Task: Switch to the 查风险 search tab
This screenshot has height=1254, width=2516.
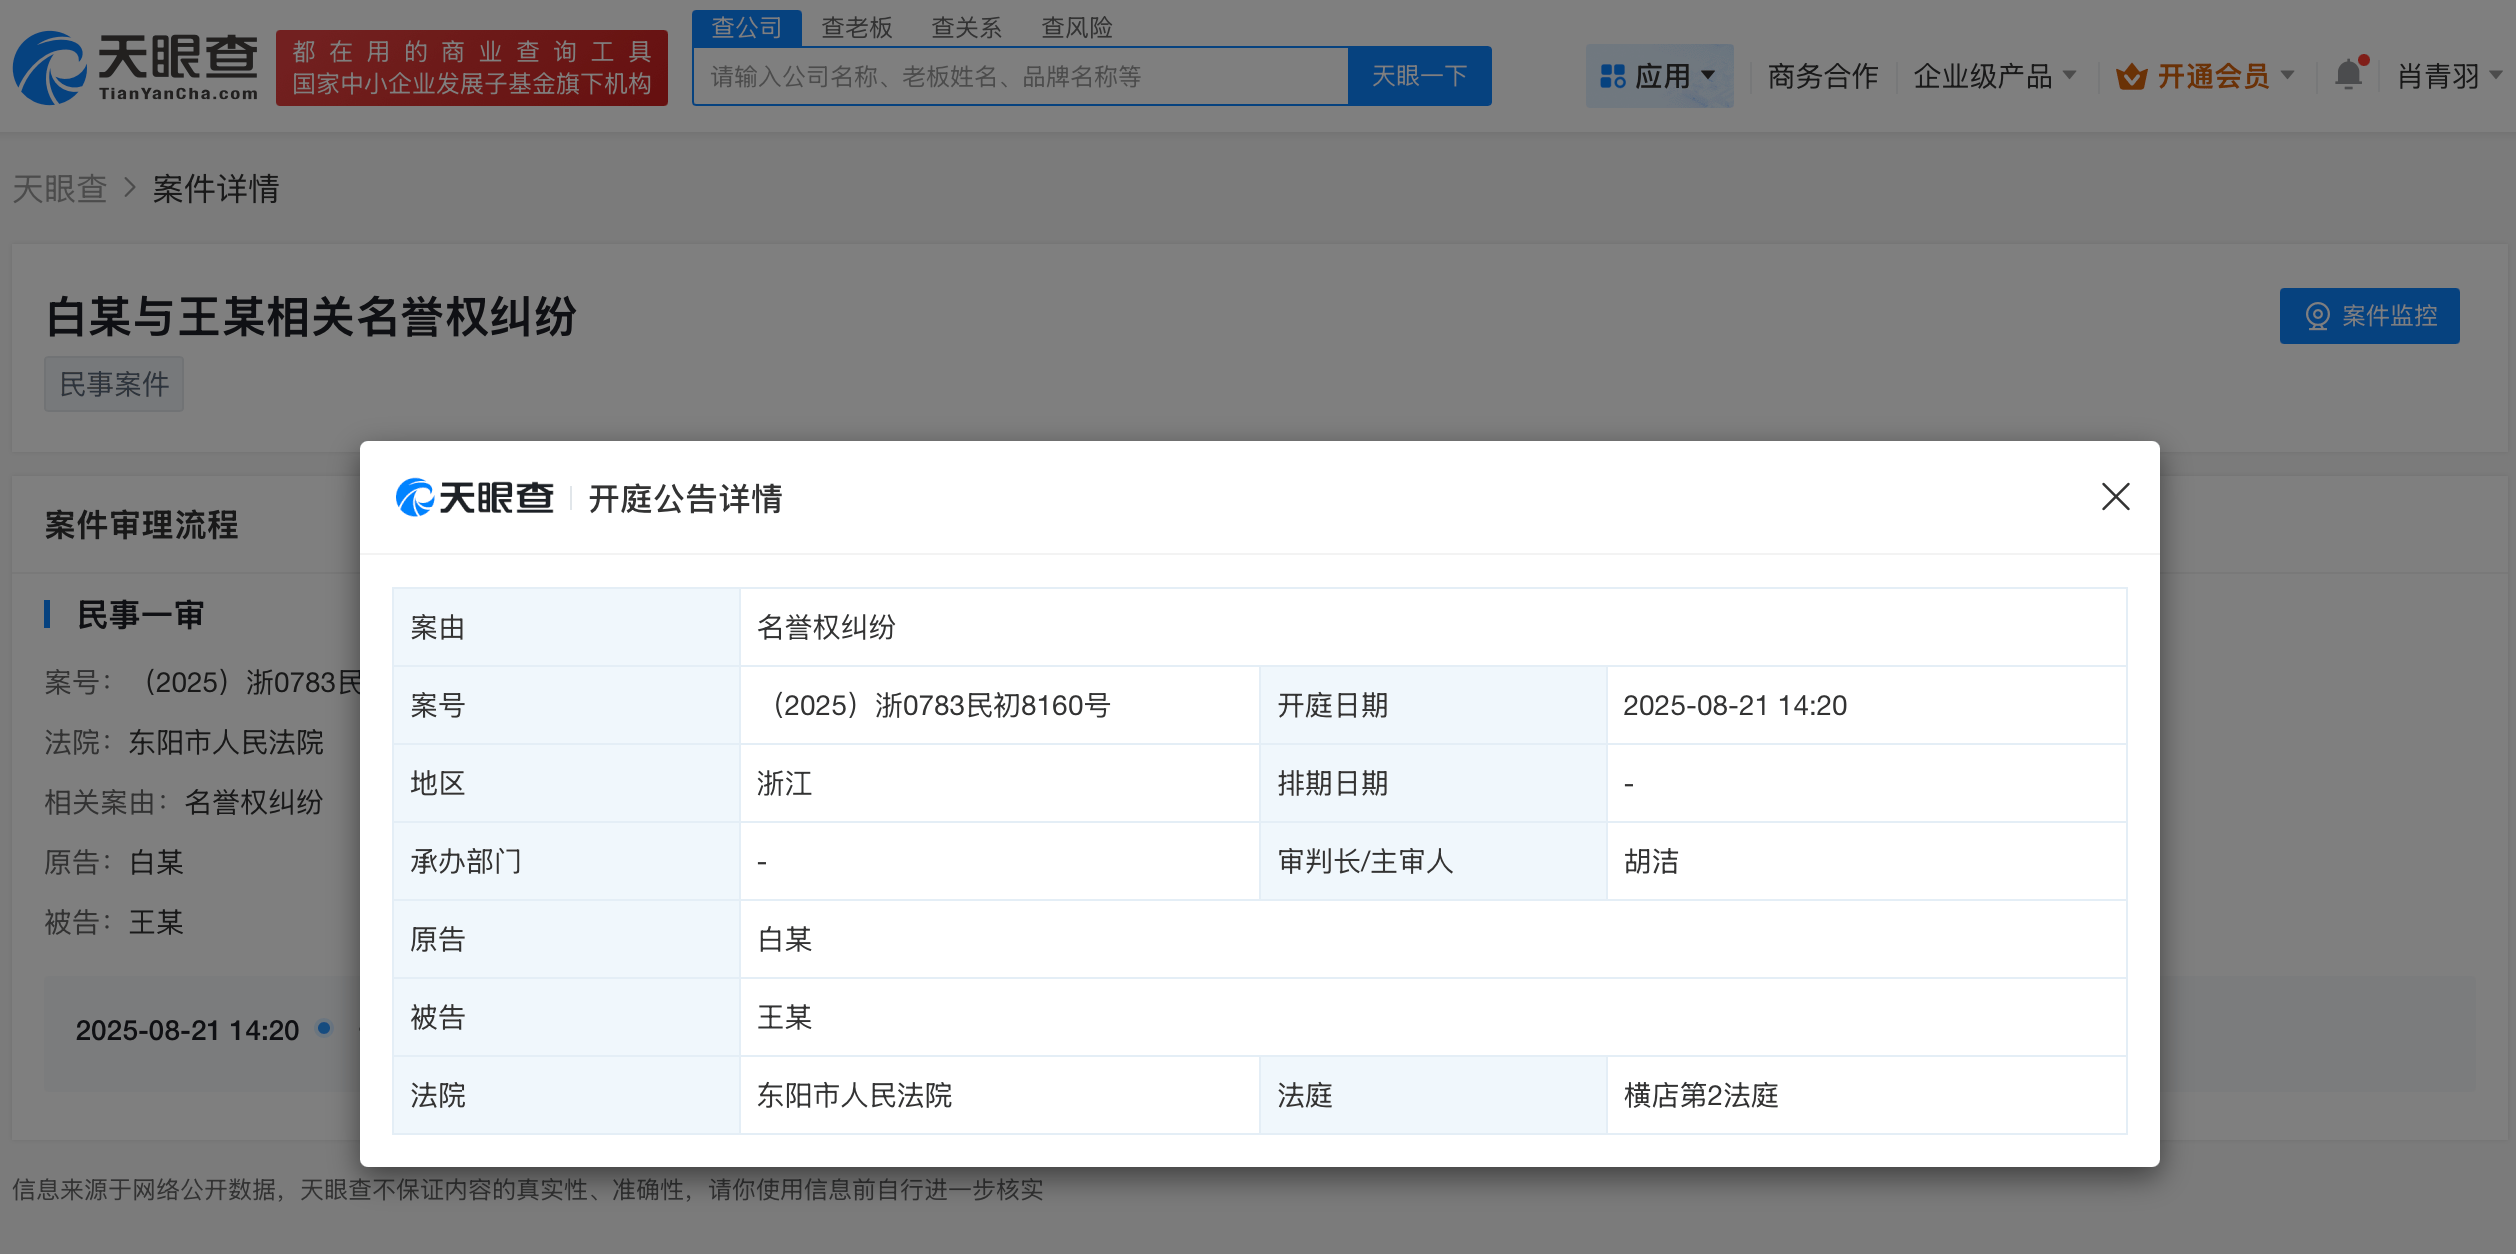Action: point(1077,28)
